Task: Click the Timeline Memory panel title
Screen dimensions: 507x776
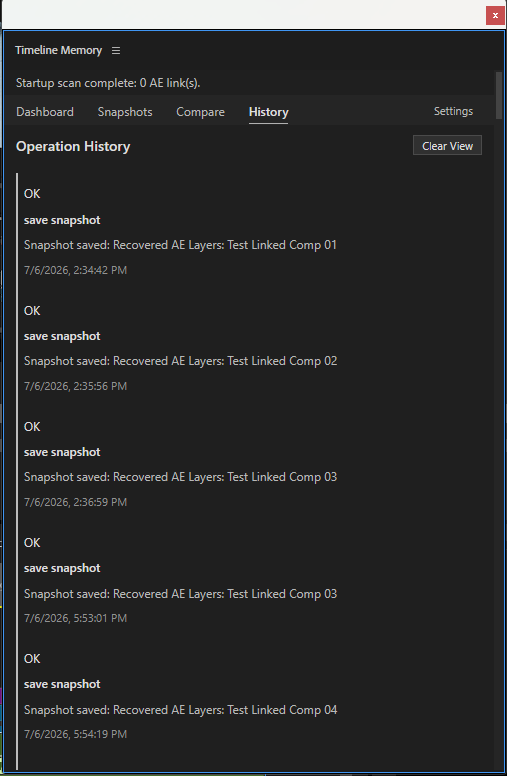Action: [58, 50]
